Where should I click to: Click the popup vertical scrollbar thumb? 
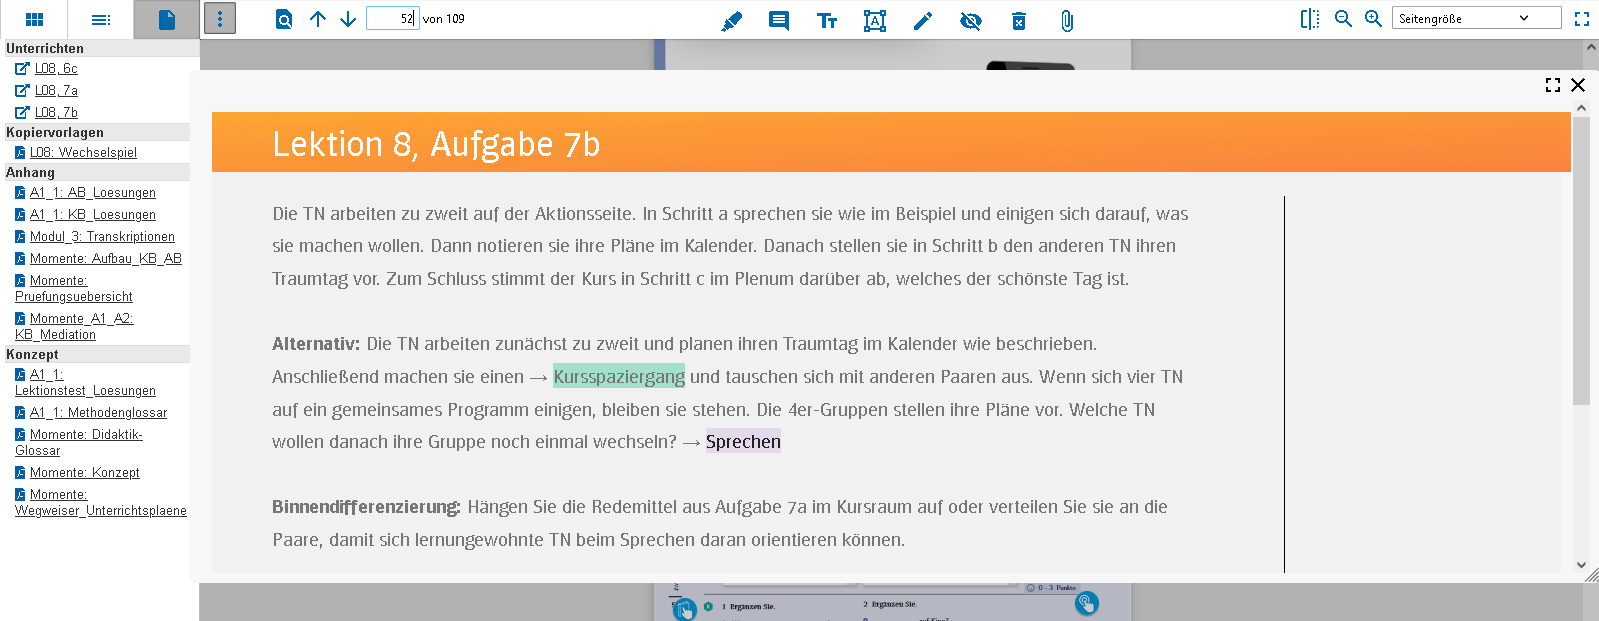(1581, 260)
